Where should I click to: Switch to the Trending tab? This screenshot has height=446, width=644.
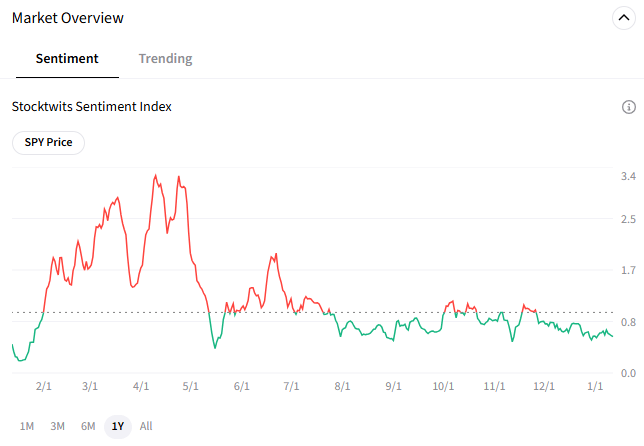click(165, 58)
